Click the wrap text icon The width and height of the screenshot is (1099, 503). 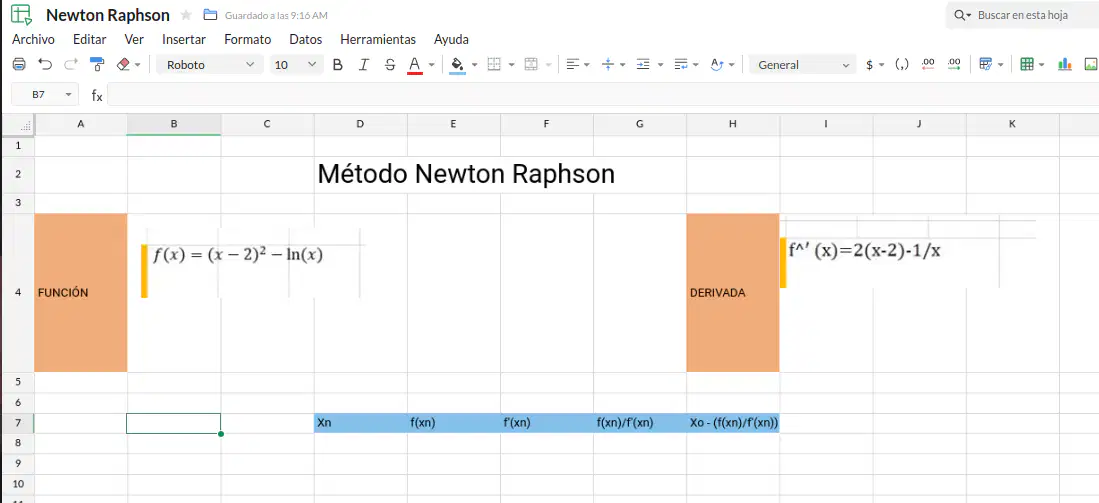(681, 64)
